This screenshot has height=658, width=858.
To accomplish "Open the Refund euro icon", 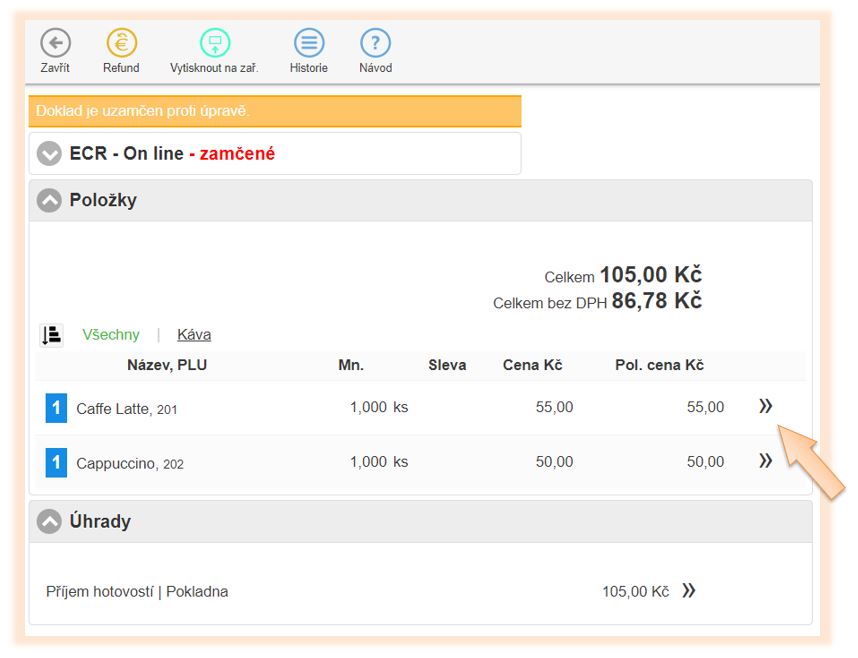I will (121, 43).
